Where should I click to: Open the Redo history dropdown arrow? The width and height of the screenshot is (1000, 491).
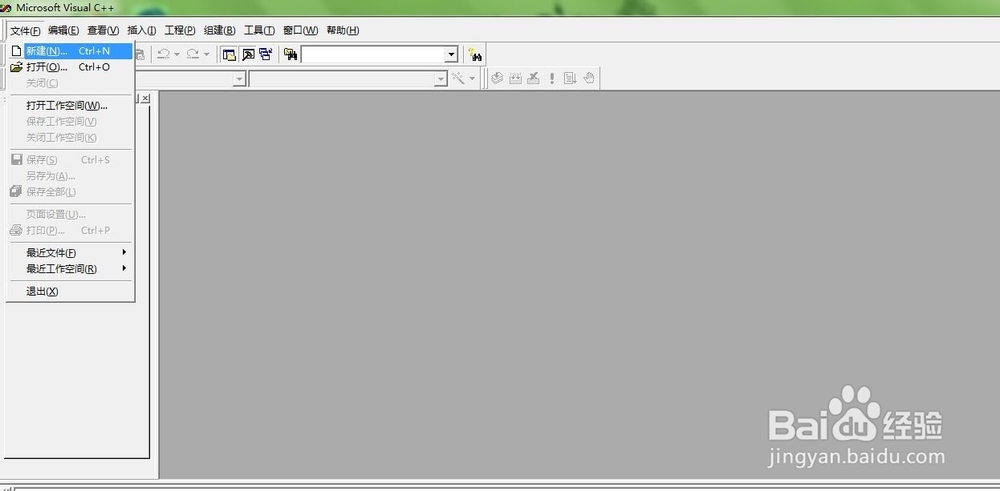tap(206, 55)
